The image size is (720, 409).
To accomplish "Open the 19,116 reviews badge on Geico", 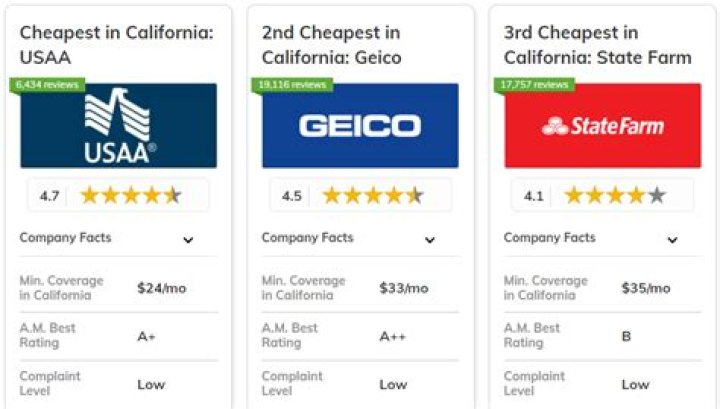I will pyautogui.click(x=292, y=84).
